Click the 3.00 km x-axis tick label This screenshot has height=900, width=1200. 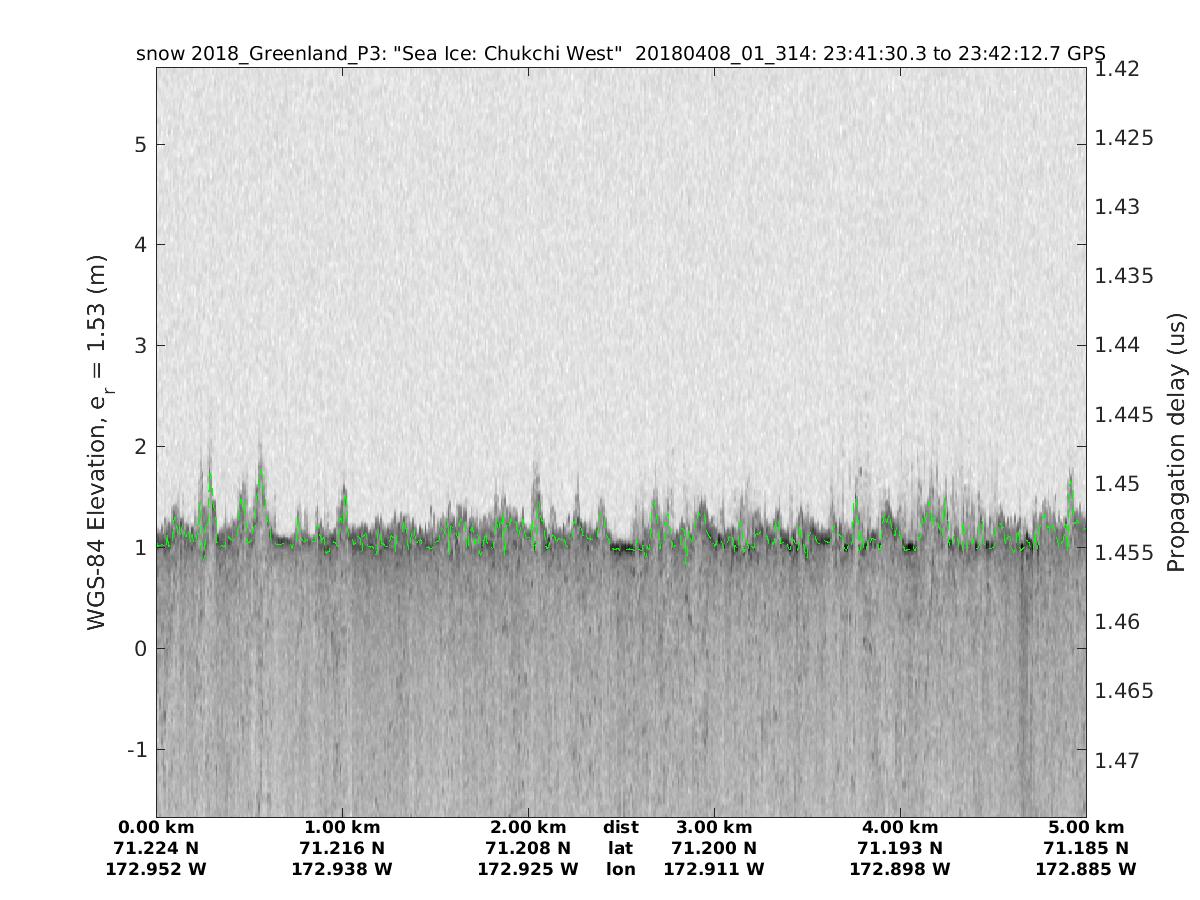714,828
